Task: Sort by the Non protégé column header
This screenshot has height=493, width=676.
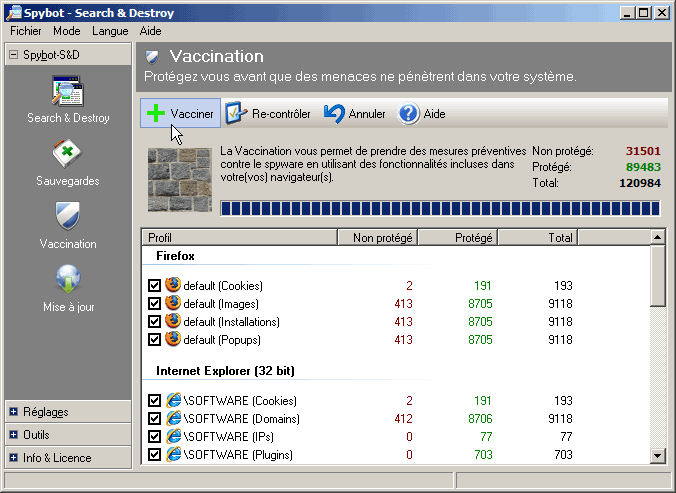Action: pyautogui.click(x=377, y=238)
